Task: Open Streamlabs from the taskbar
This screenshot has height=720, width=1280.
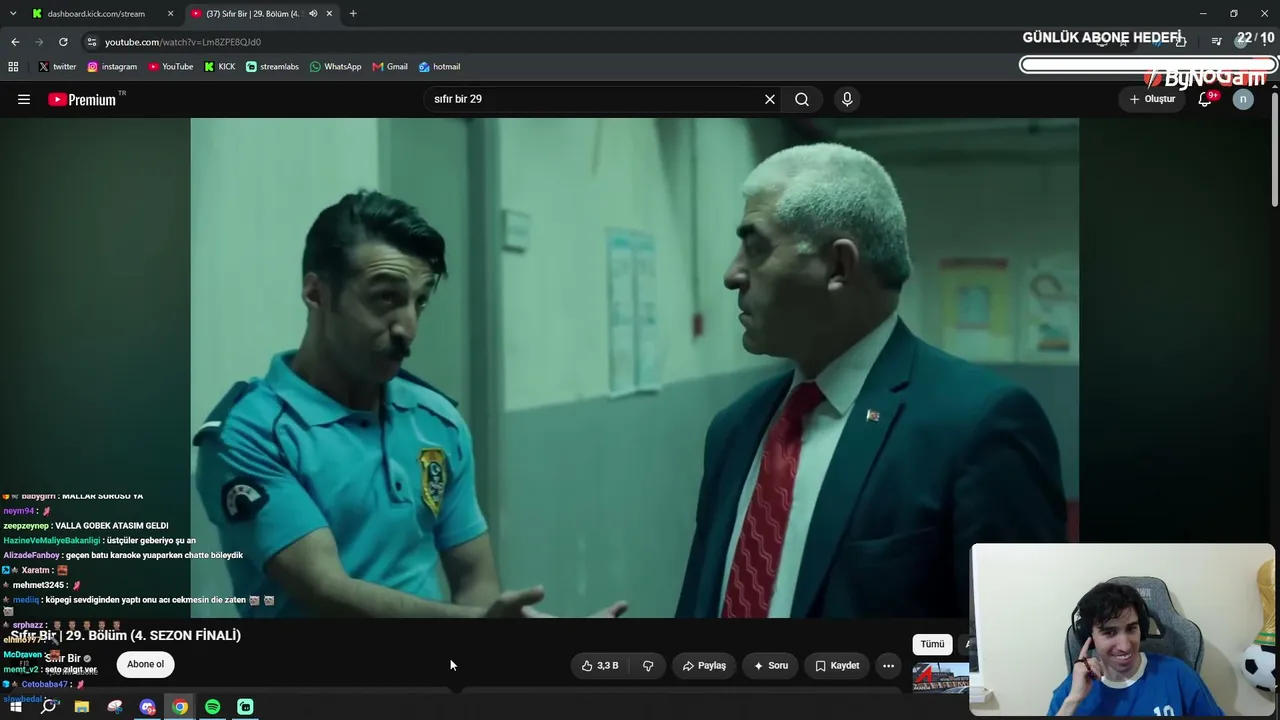Action: 246,707
